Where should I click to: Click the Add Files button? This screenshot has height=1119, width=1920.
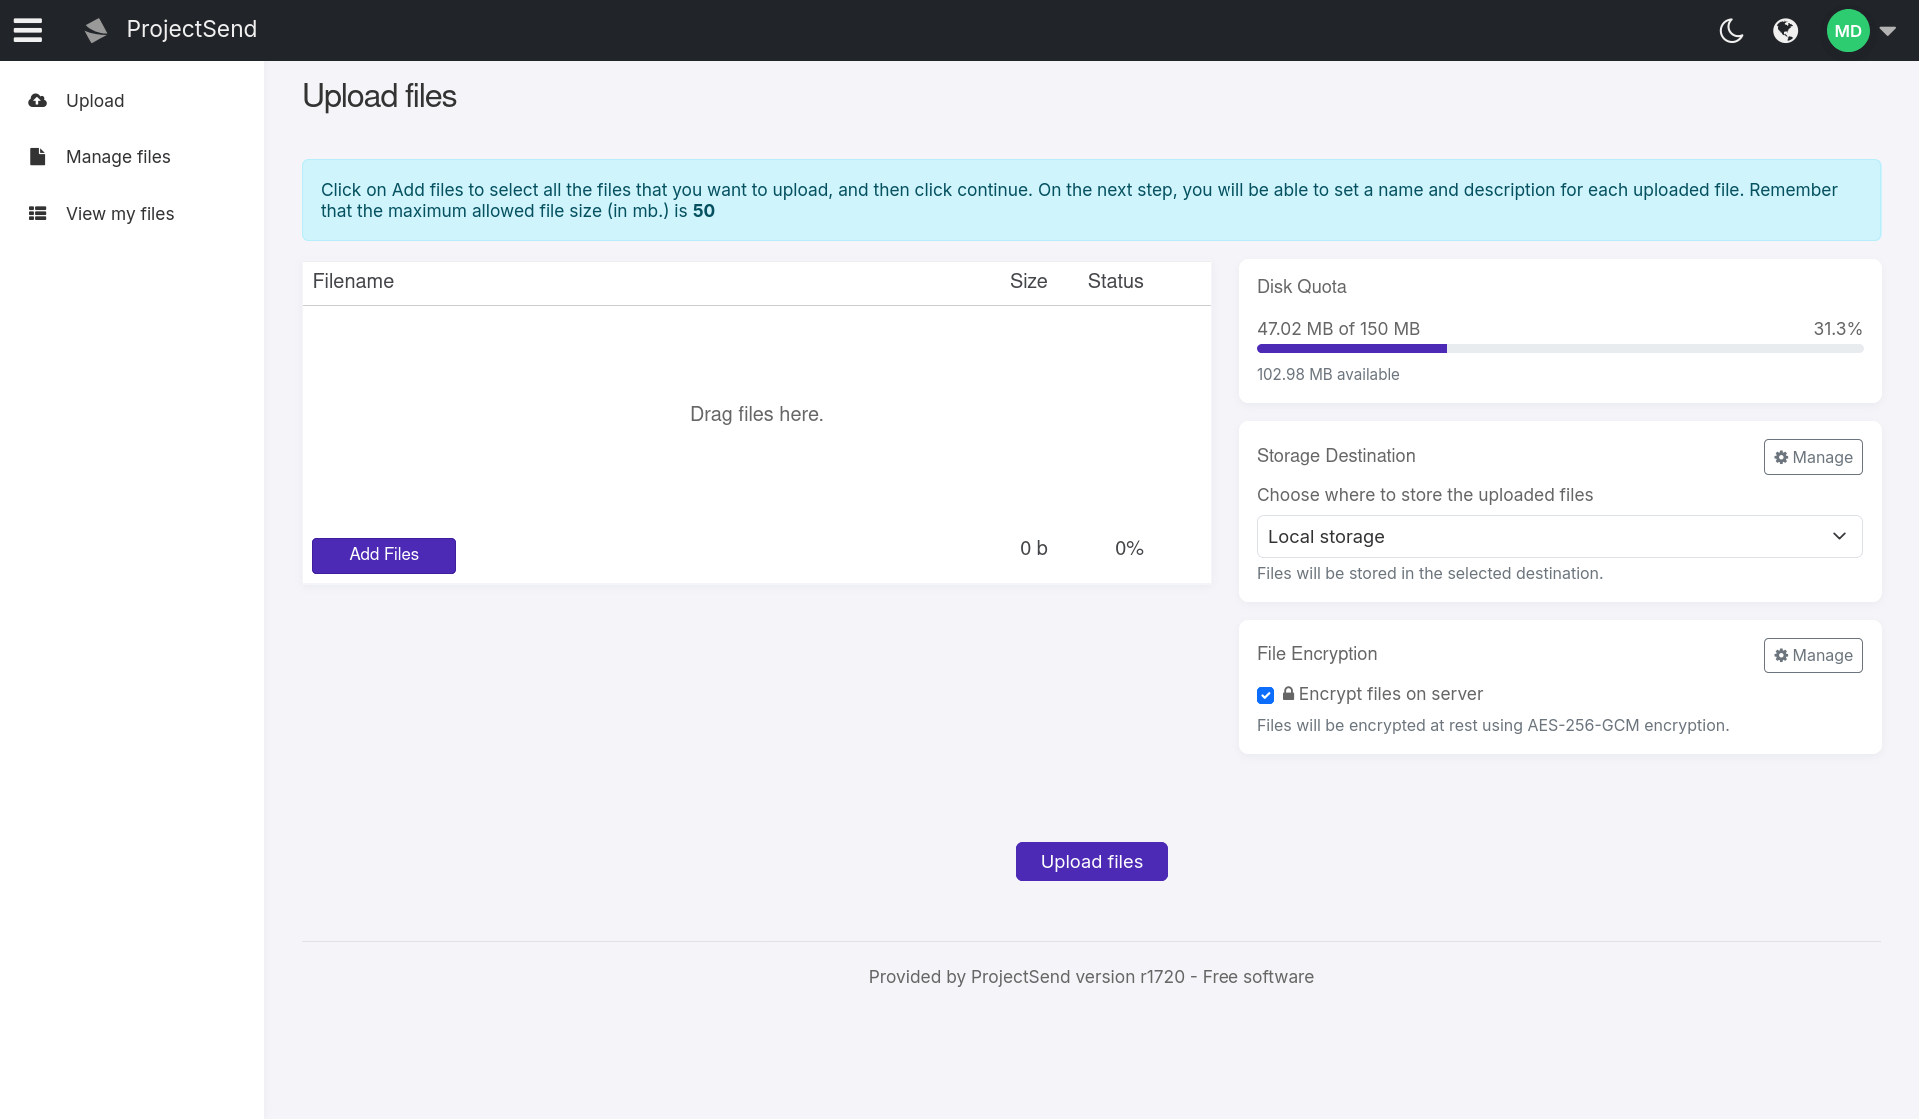383,555
